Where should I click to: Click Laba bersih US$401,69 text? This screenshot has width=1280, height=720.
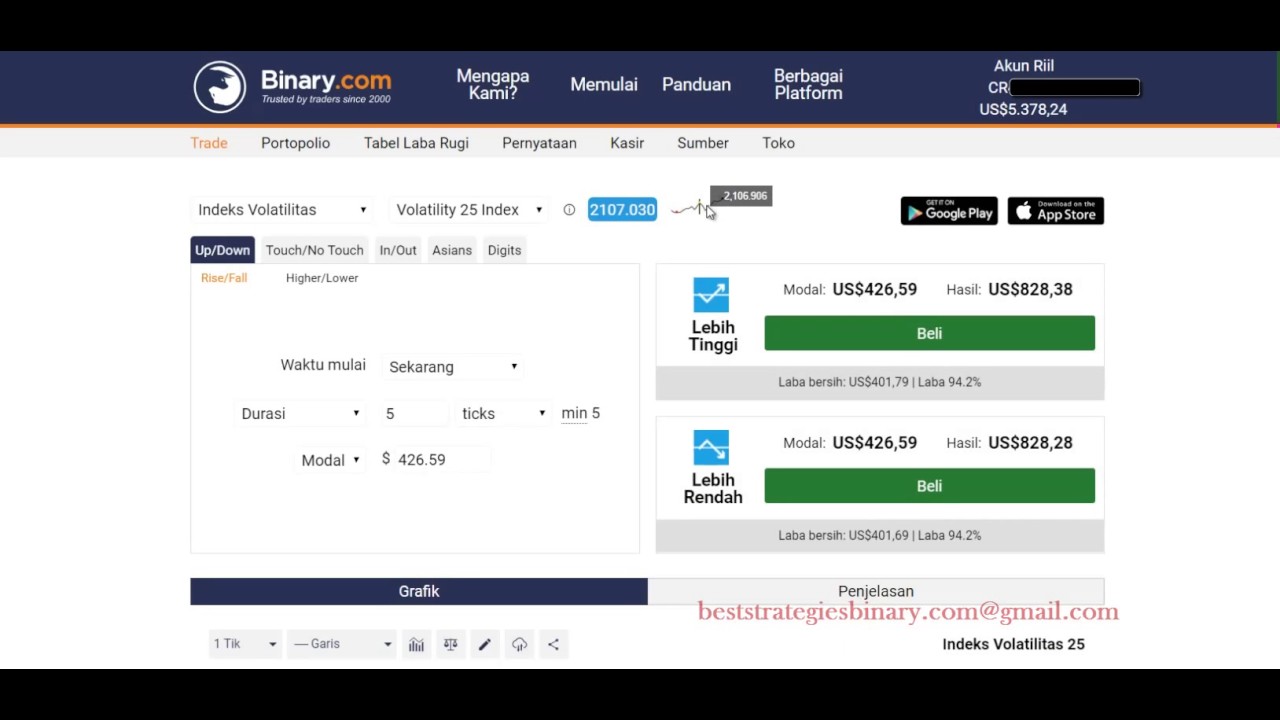click(x=843, y=535)
